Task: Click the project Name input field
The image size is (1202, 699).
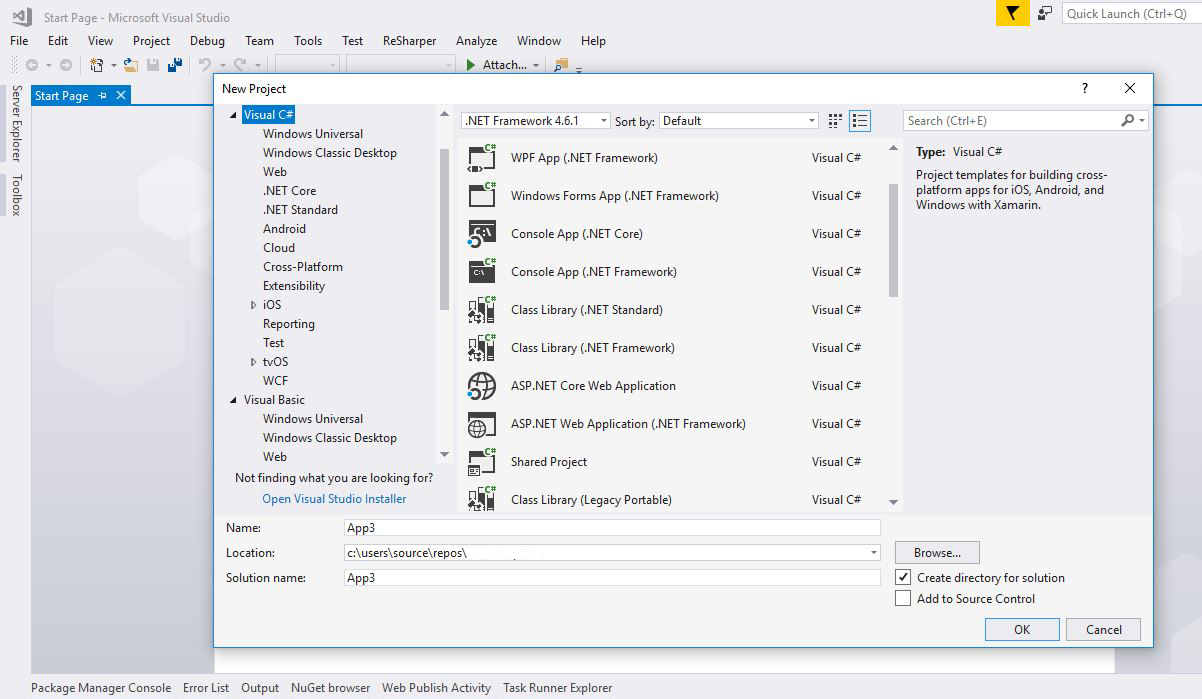Action: pyautogui.click(x=612, y=528)
